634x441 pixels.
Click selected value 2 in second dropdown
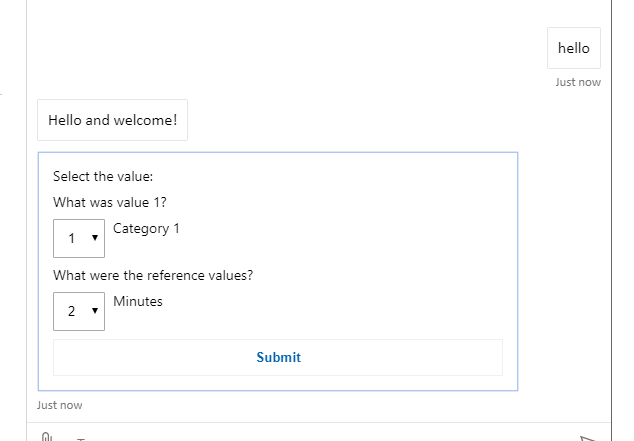[x=71, y=311]
